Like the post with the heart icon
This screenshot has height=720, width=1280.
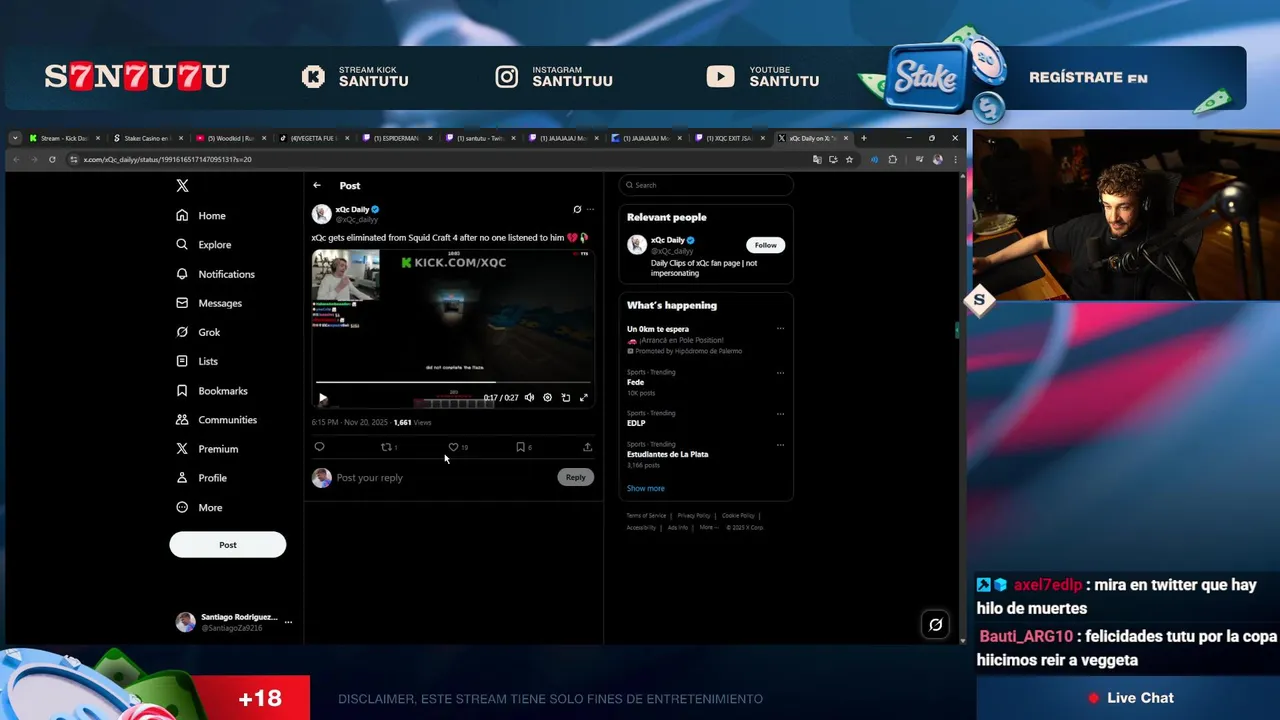point(453,447)
